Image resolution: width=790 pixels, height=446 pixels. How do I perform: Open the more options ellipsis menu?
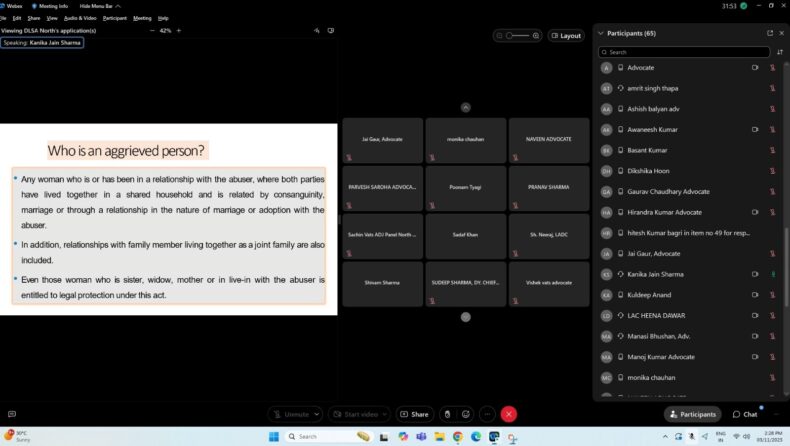point(486,414)
